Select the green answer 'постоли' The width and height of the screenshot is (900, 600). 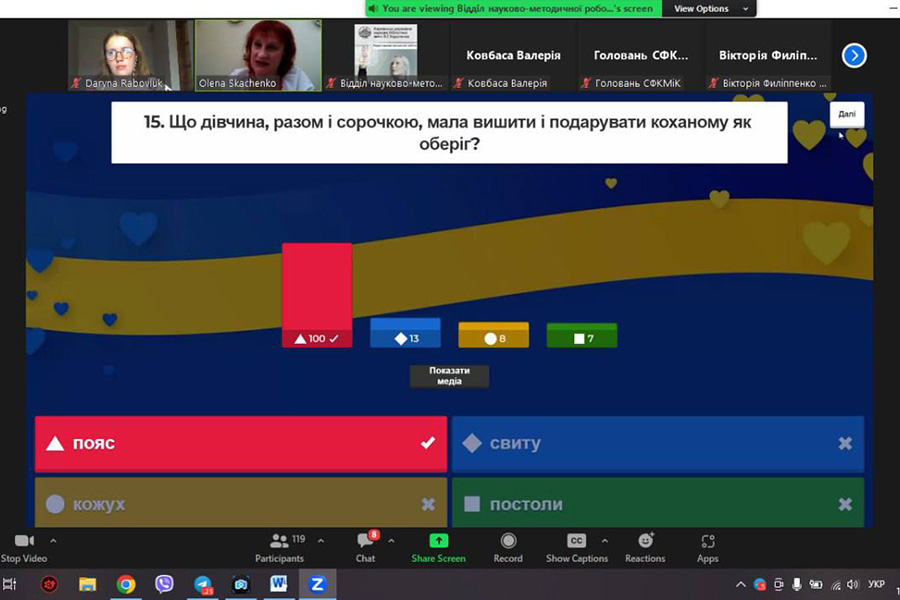[658, 503]
